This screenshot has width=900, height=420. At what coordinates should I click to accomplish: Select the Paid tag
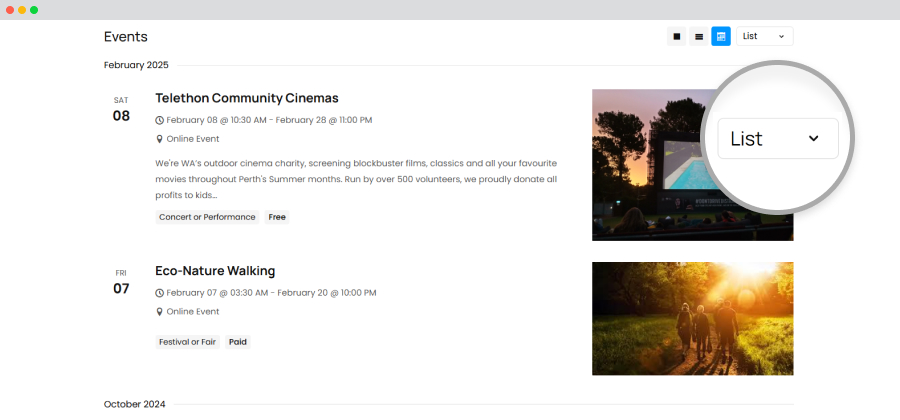pyautogui.click(x=238, y=342)
